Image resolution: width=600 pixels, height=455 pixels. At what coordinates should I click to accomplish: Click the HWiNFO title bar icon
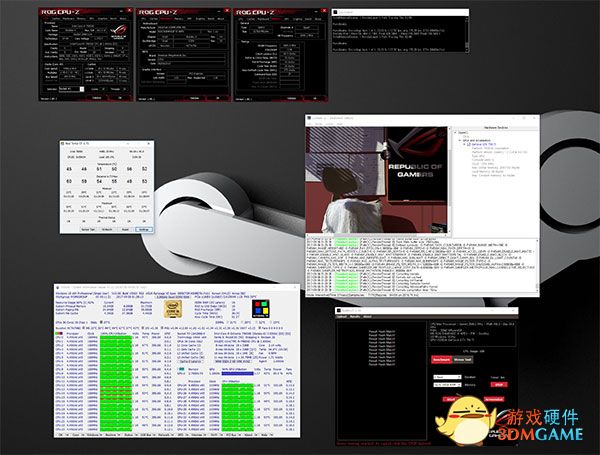point(57,287)
